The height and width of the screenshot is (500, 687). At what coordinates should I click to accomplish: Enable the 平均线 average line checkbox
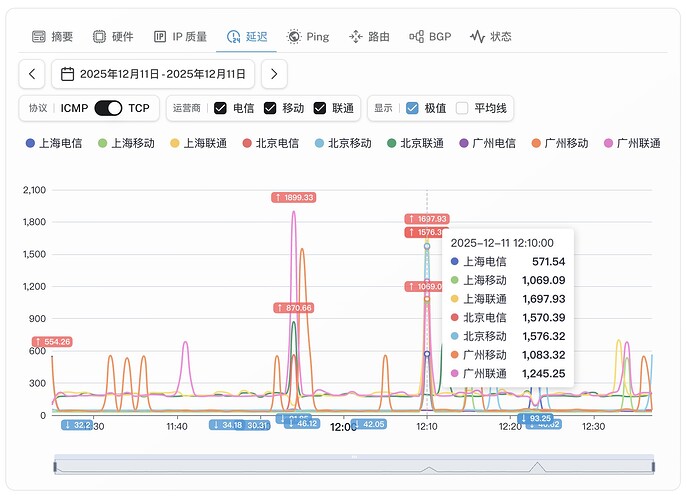462,108
